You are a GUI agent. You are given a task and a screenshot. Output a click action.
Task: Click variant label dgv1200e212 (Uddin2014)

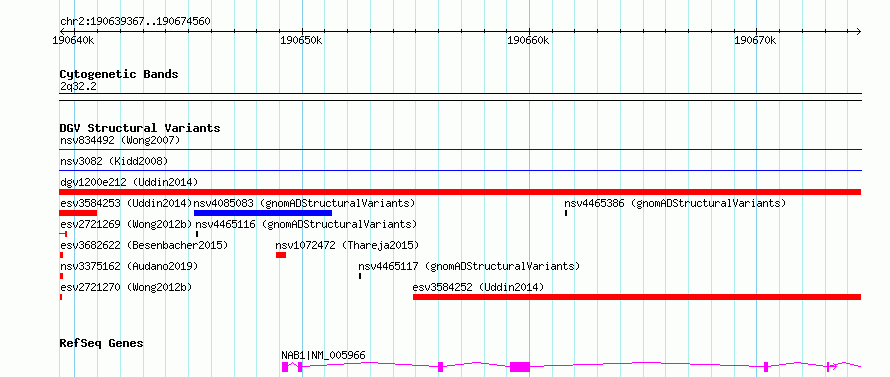pyautogui.click(x=129, y=182)
